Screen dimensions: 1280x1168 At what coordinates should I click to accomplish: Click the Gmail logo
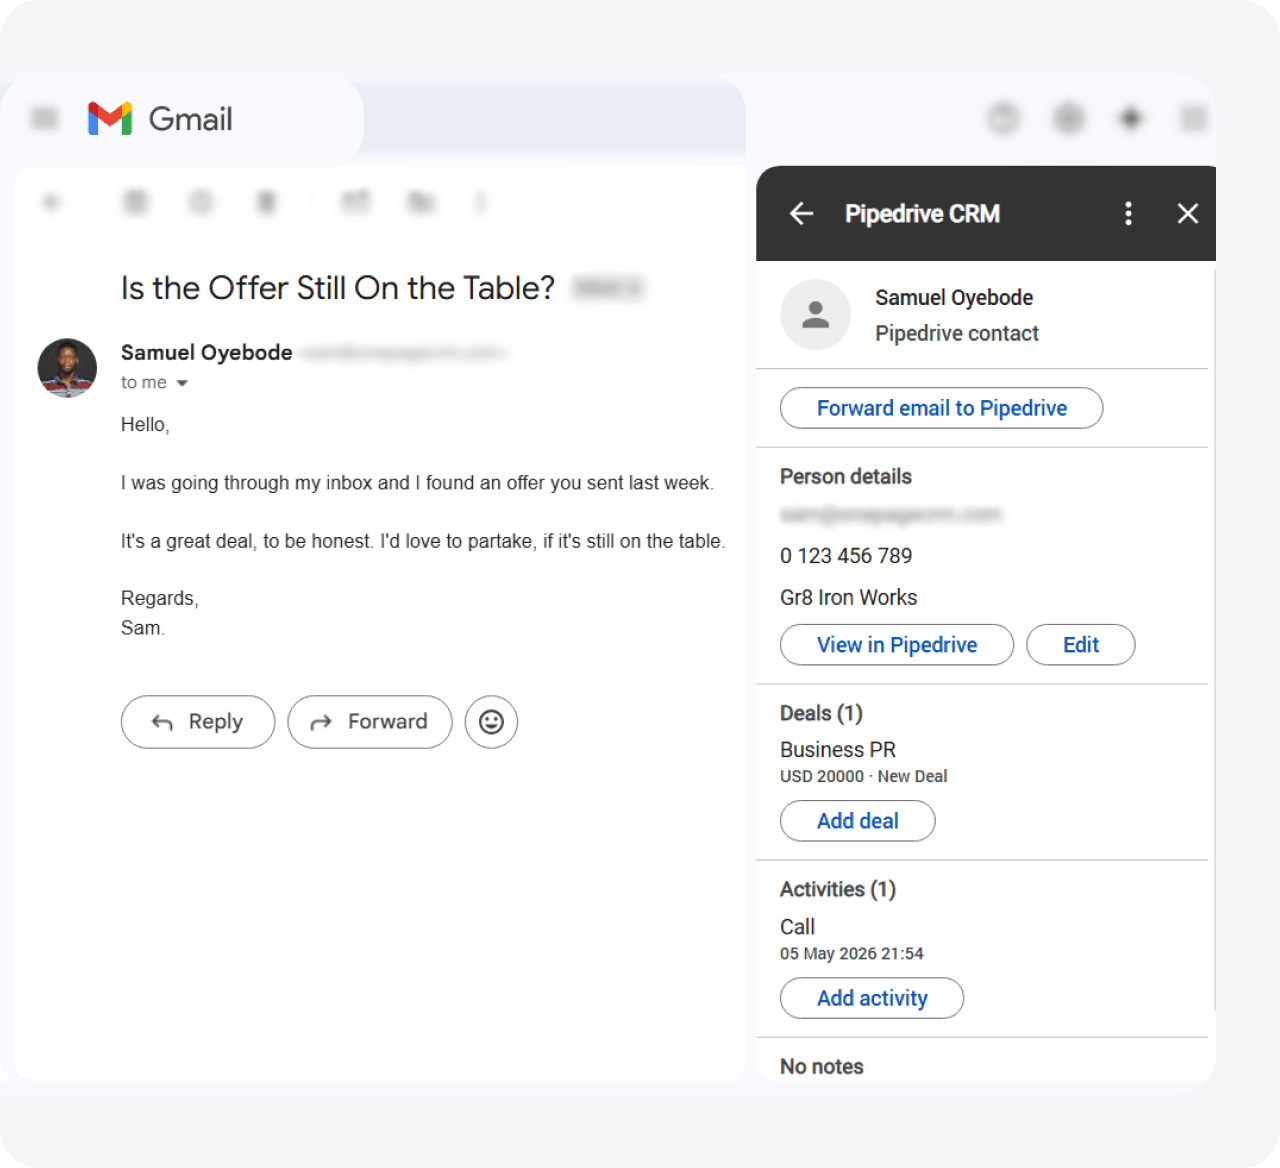tap(160, 119)
